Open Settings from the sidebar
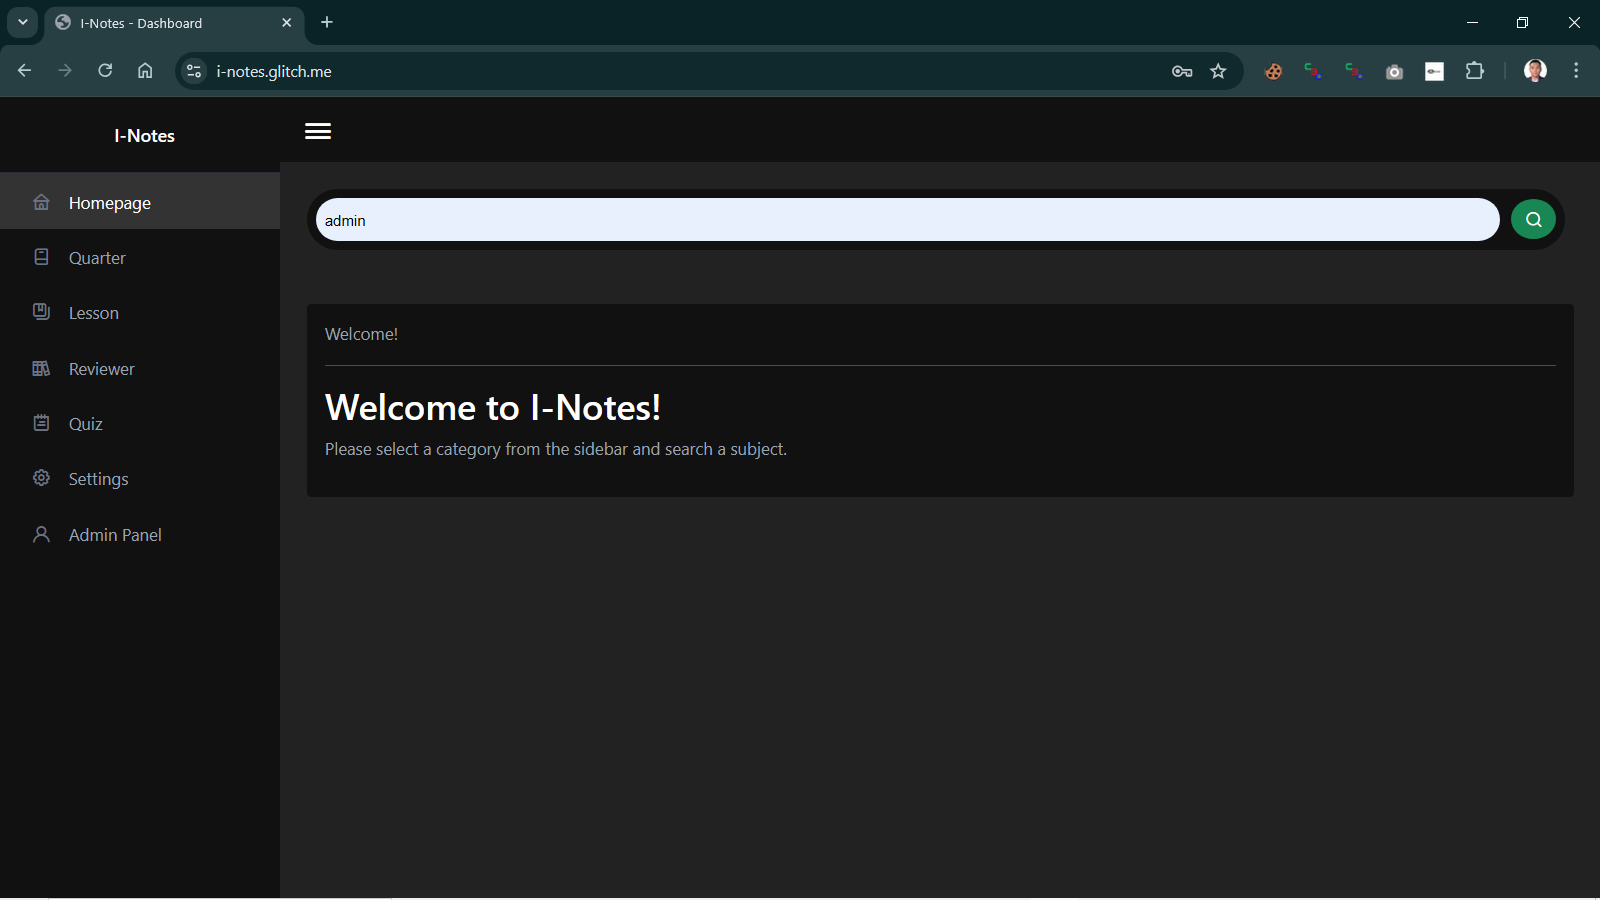 (140, 478)
